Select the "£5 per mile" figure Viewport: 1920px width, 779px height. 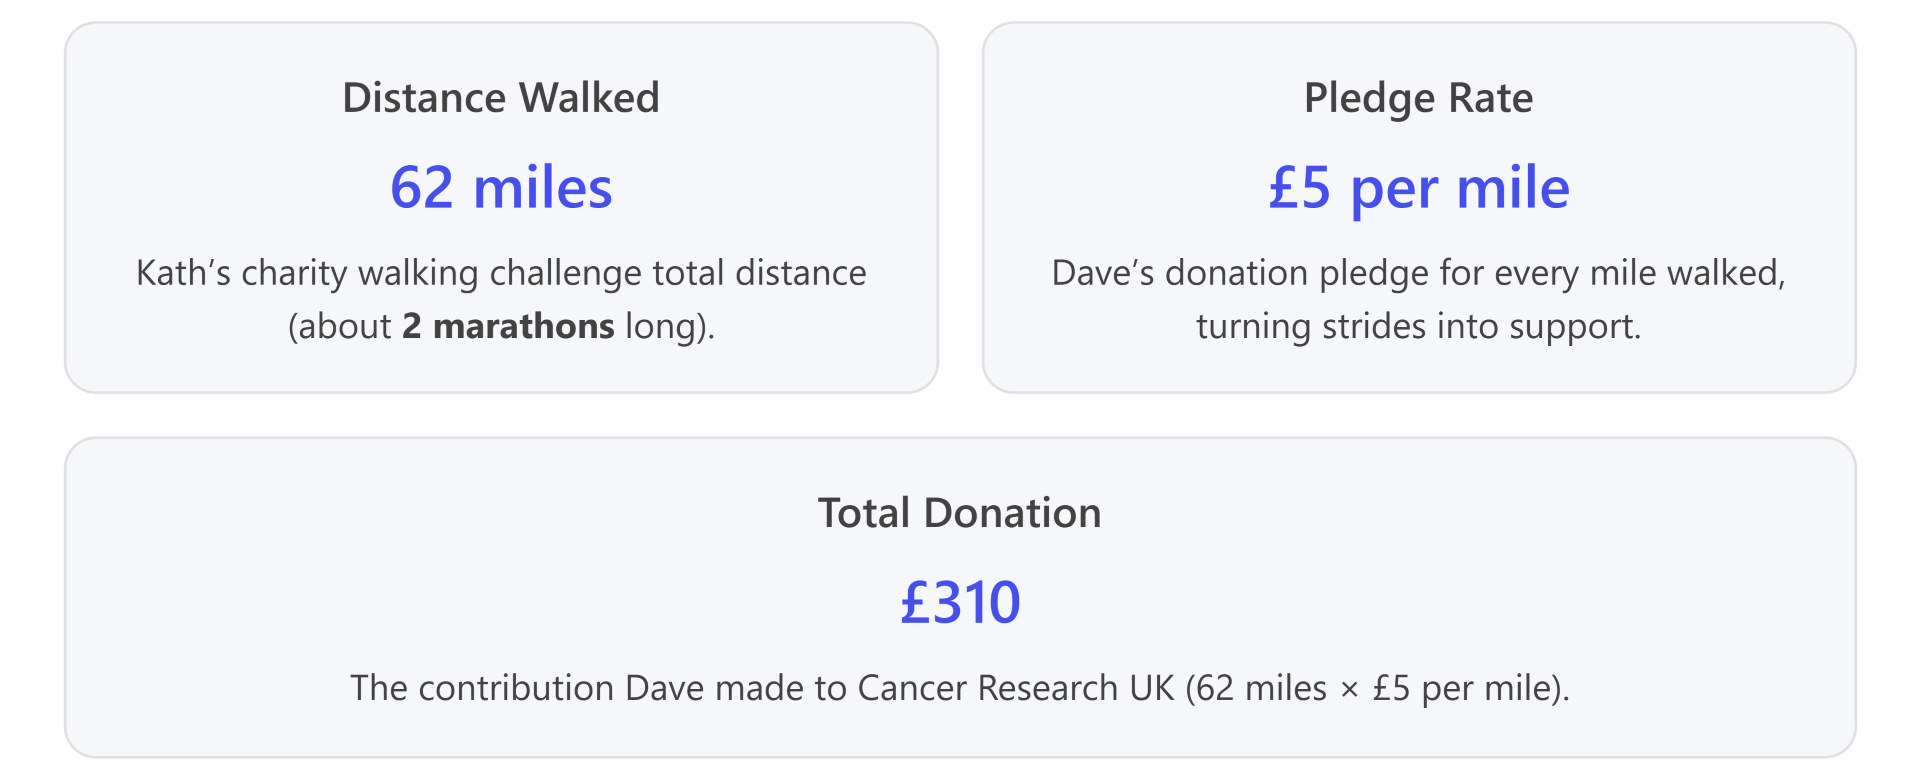pos(1418,187)
